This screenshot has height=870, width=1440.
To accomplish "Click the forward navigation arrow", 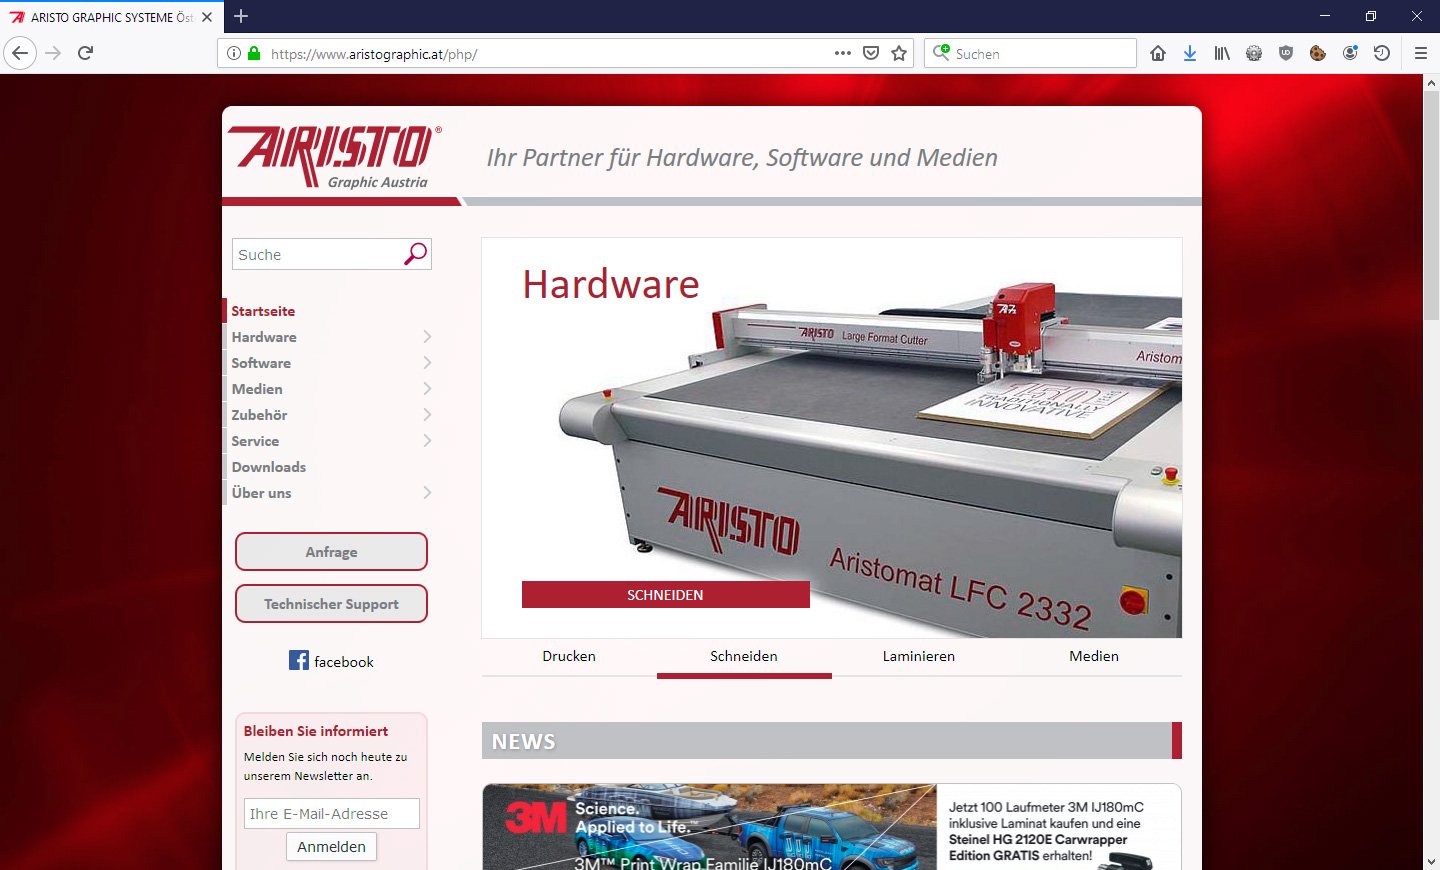I will 53,53.
